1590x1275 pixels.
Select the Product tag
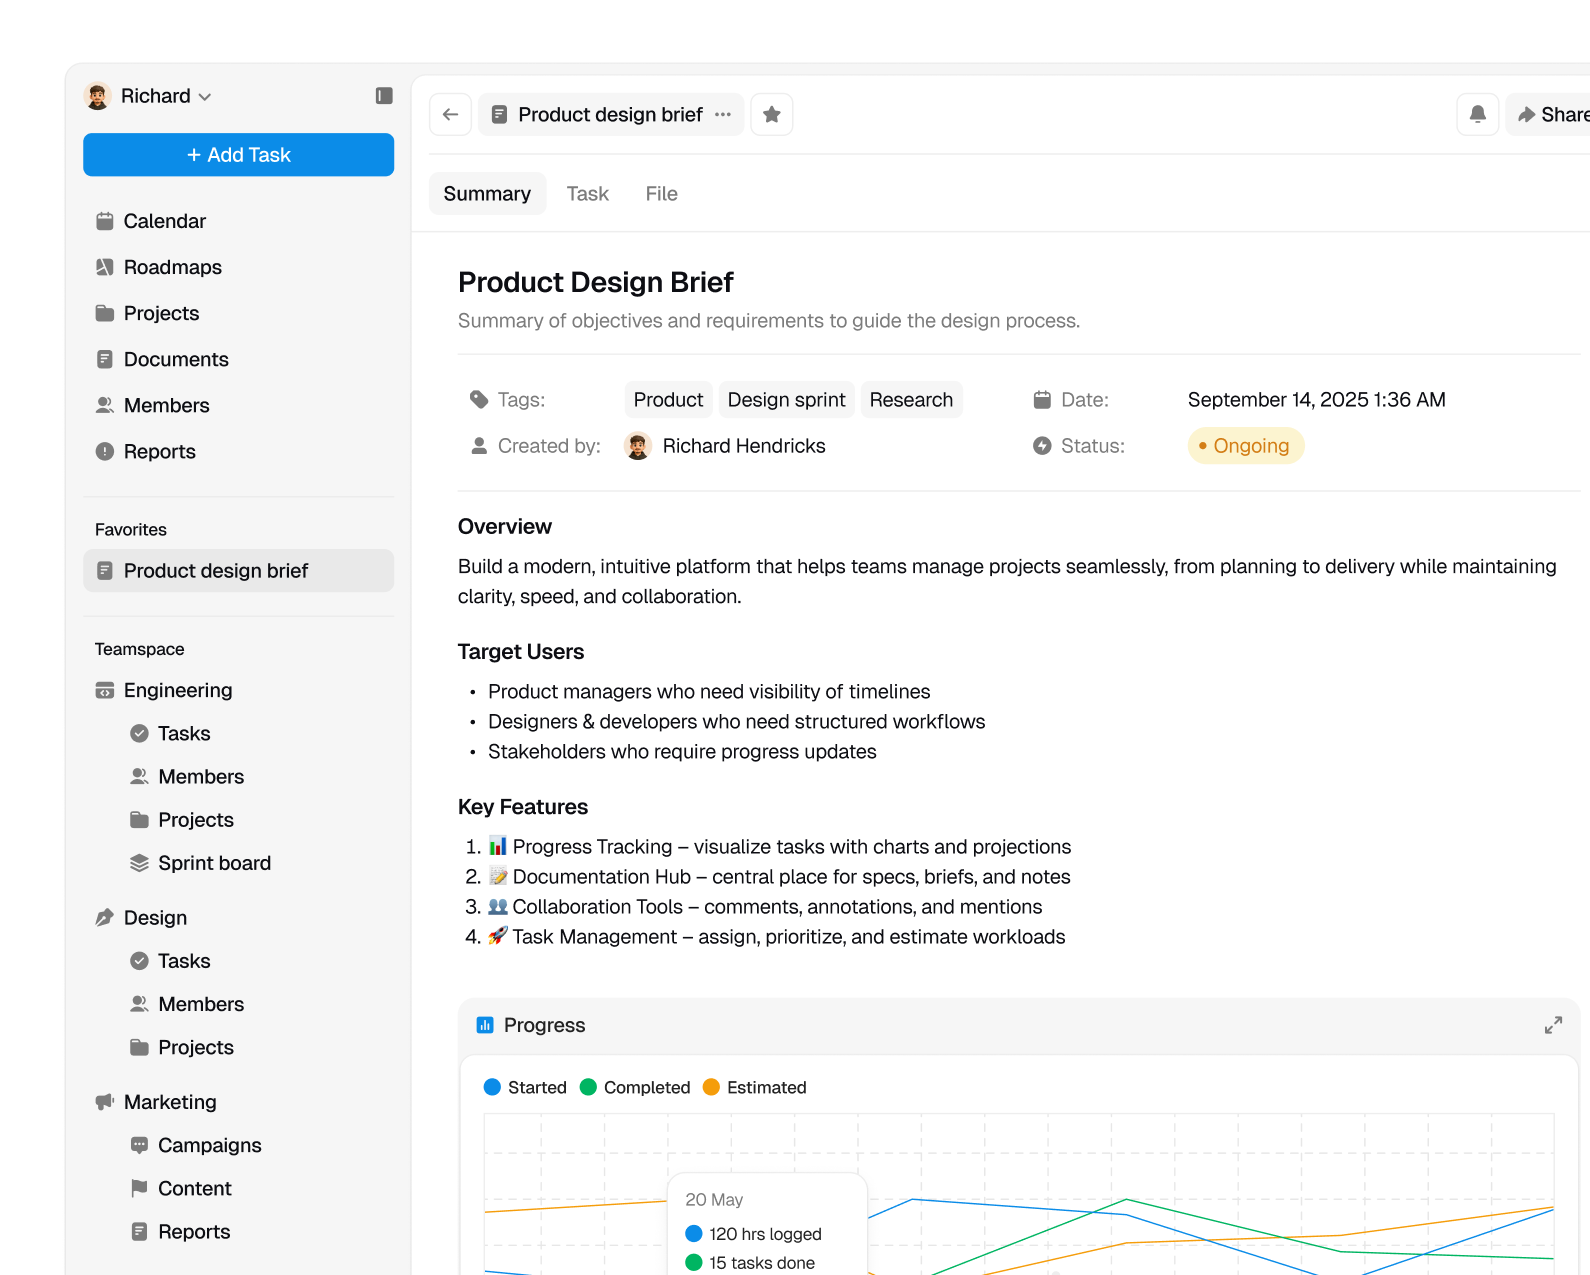pyautogui.click(x=668, y=400)
